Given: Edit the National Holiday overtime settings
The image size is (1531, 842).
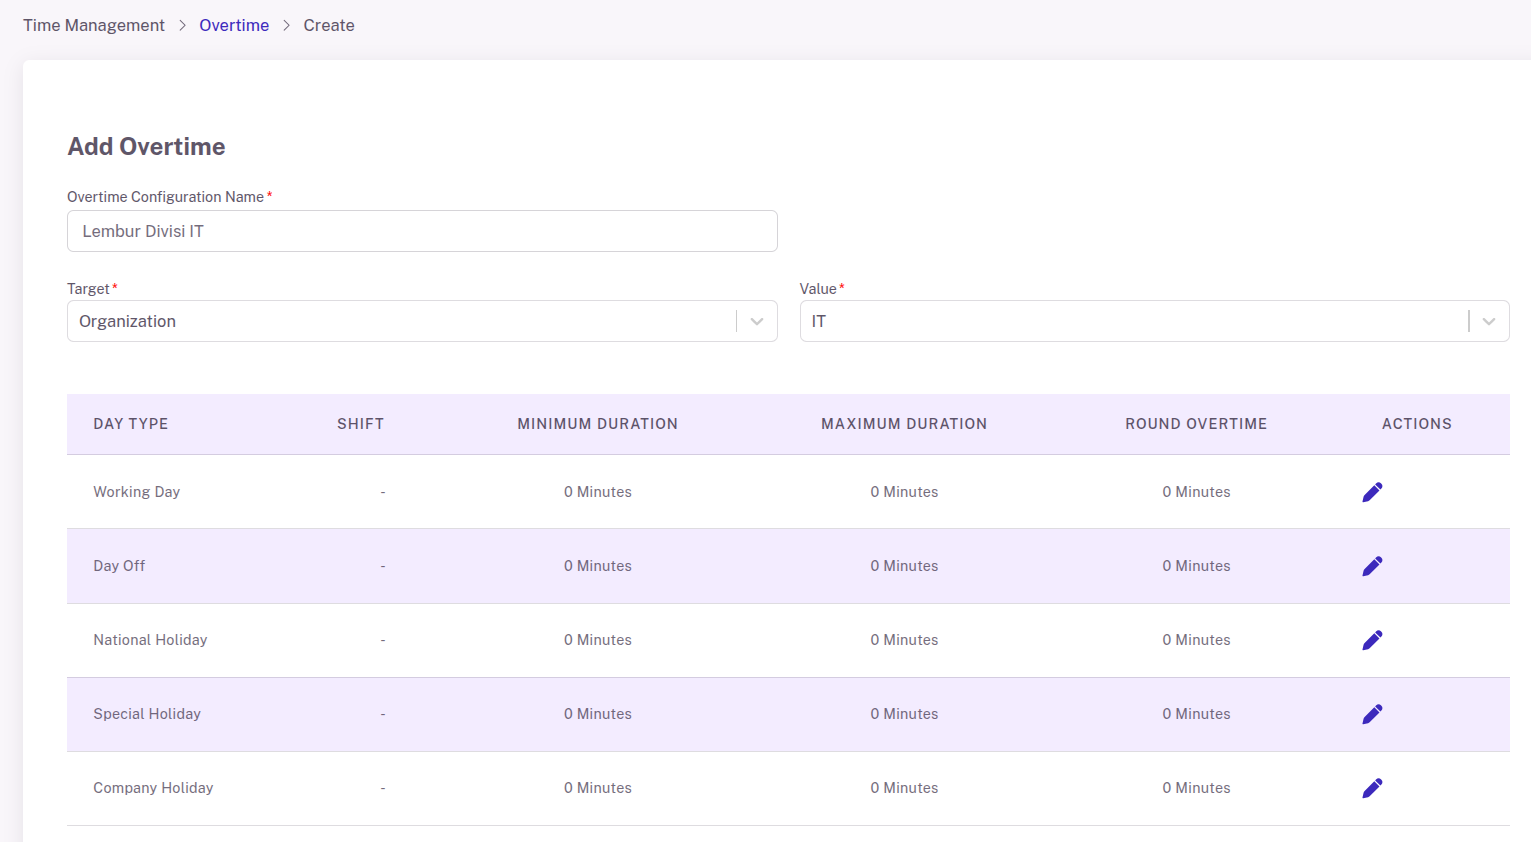Looking at the screenshot, I should click(1372, 640).
